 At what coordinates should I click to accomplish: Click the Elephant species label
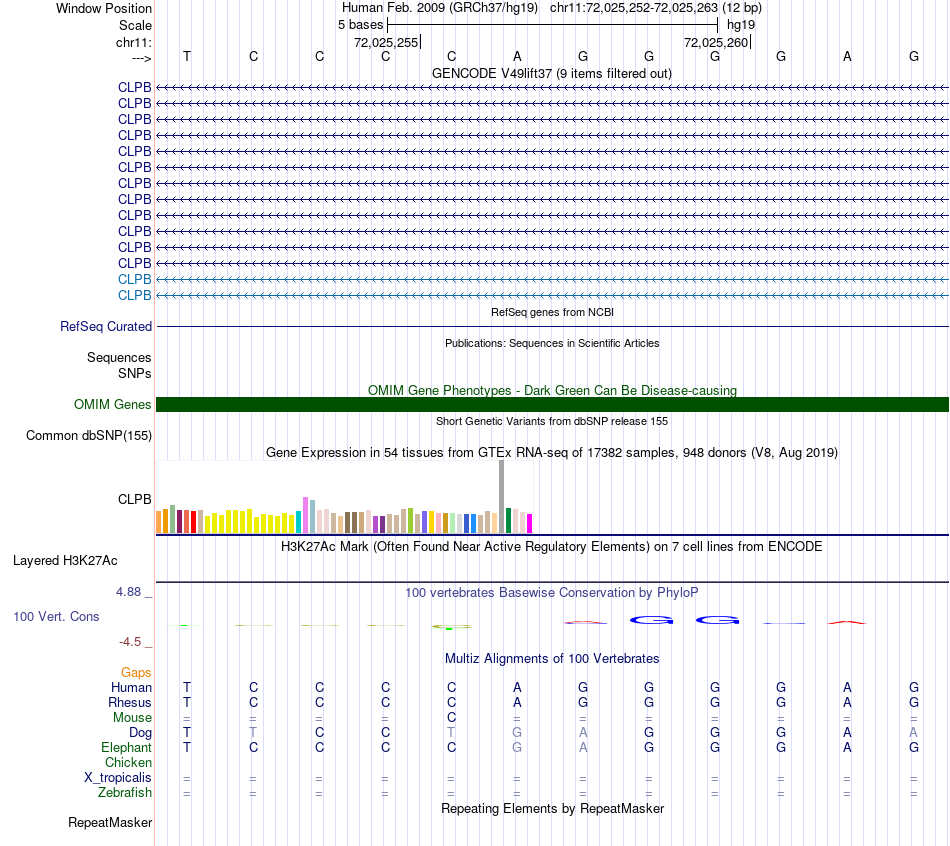click(x=127, y=747)
